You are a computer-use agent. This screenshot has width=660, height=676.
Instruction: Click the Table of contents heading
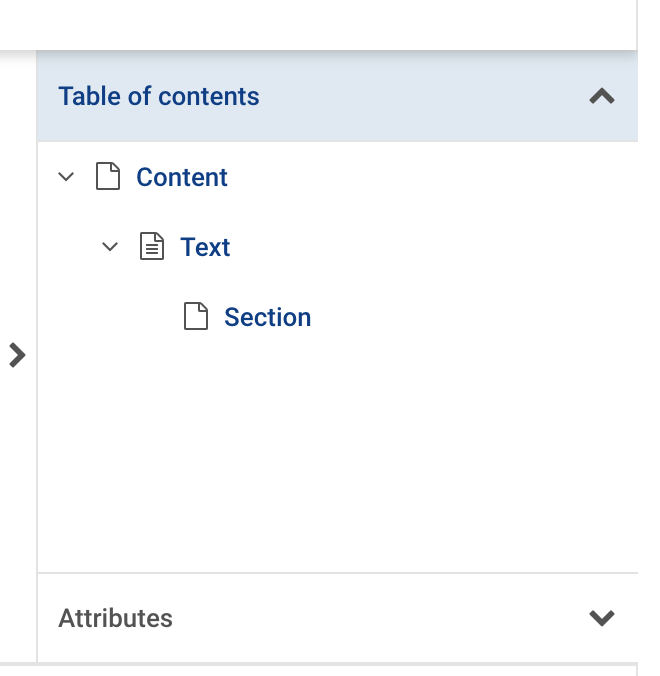pyautogui.click(x=159, y=97)
